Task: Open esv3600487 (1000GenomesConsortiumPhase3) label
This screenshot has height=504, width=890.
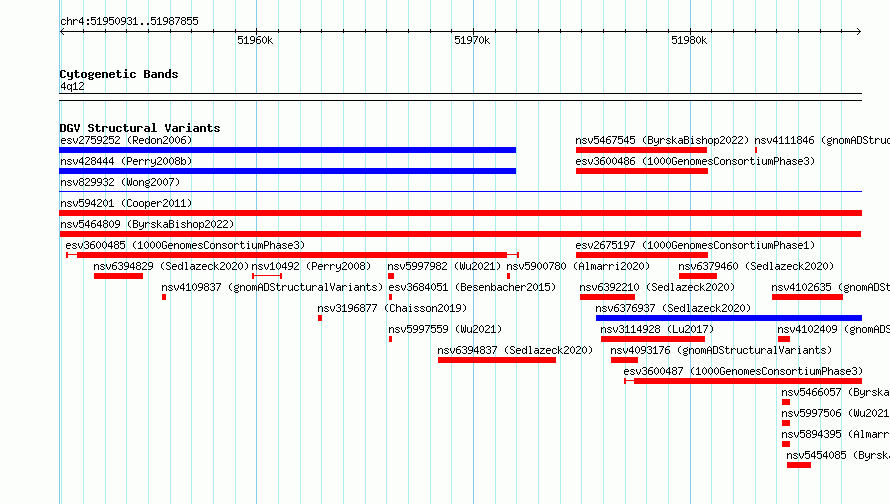Action: point(743,371)
